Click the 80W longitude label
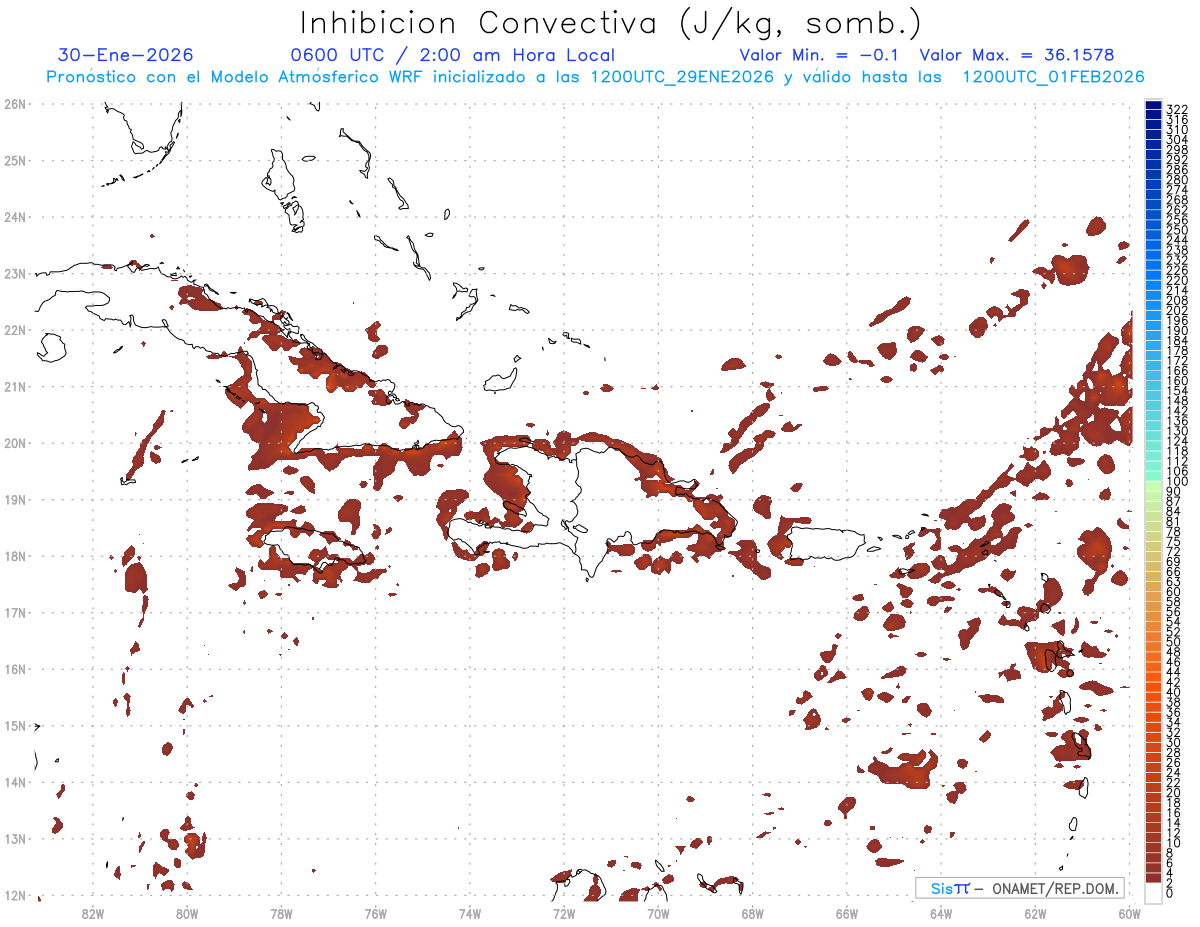Image resolution: width=1200 pixels, height=927 pixels. 187,913
